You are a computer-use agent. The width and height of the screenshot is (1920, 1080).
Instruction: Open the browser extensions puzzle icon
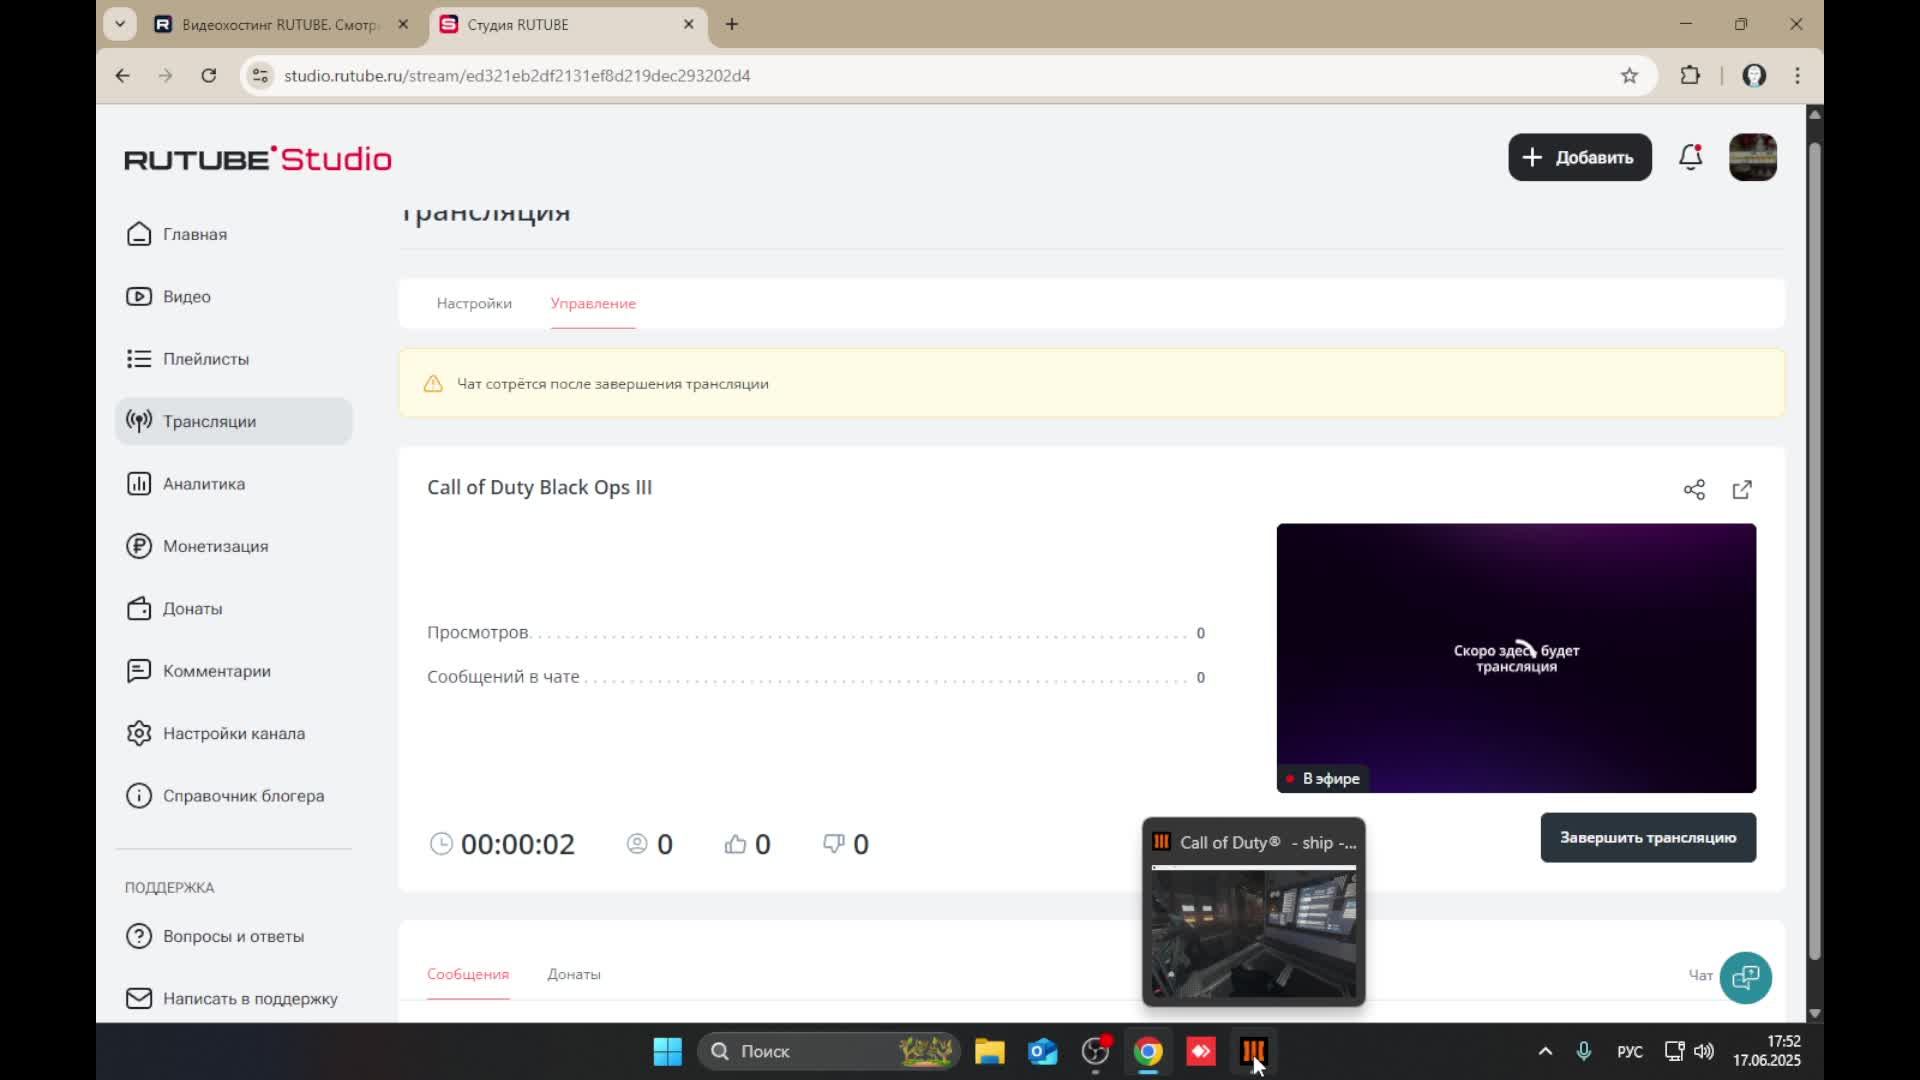(x=1690, y=76)
